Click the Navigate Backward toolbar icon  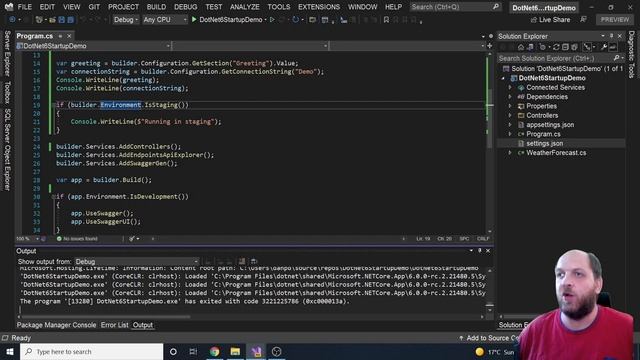[12, 20]
